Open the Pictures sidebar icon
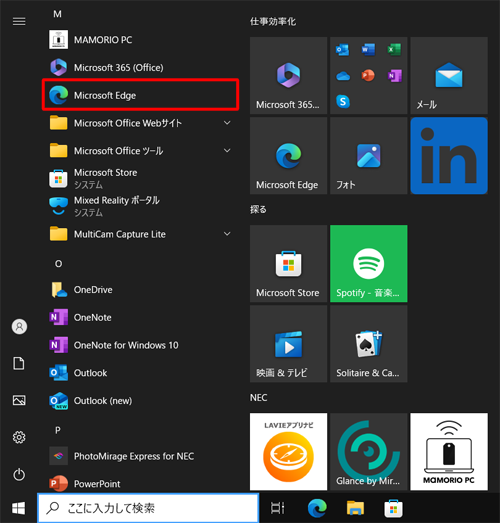This screenshot has width=500, height=523. [x=19, y=400]
